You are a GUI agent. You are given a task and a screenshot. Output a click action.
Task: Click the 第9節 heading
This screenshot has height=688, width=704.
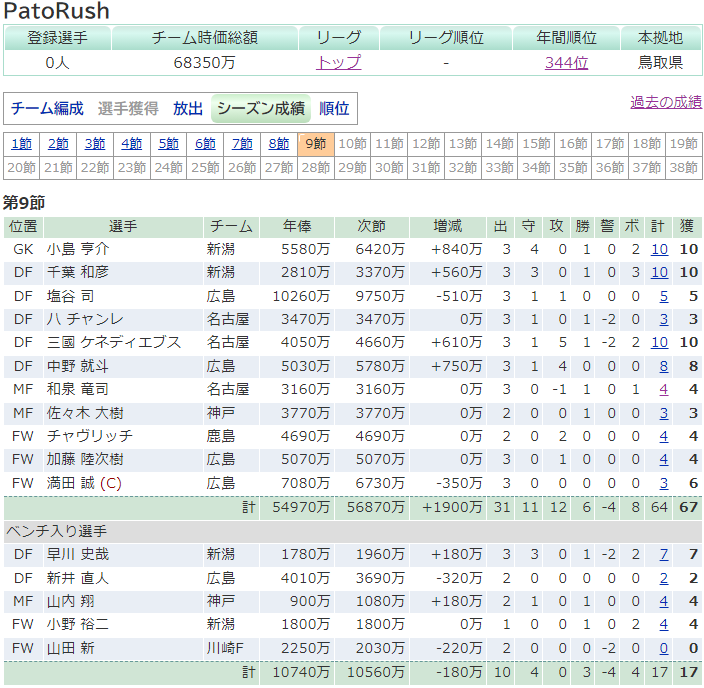click(x=24, y=203)
